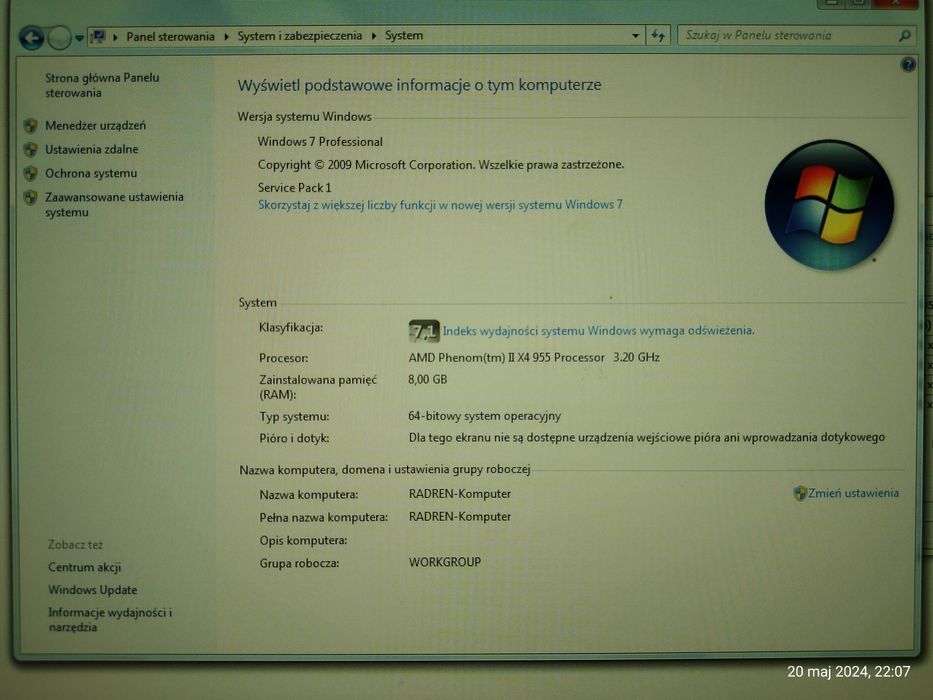Open recent pages dropdown arrow beside Forward
Viewport: 933px width, 700px height.
(x=79, y=39)
